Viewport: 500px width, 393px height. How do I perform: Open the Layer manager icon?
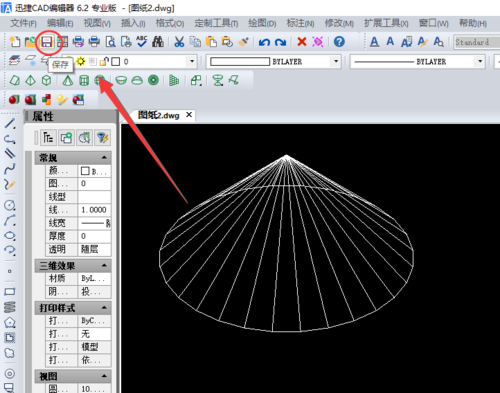[14, 61]
